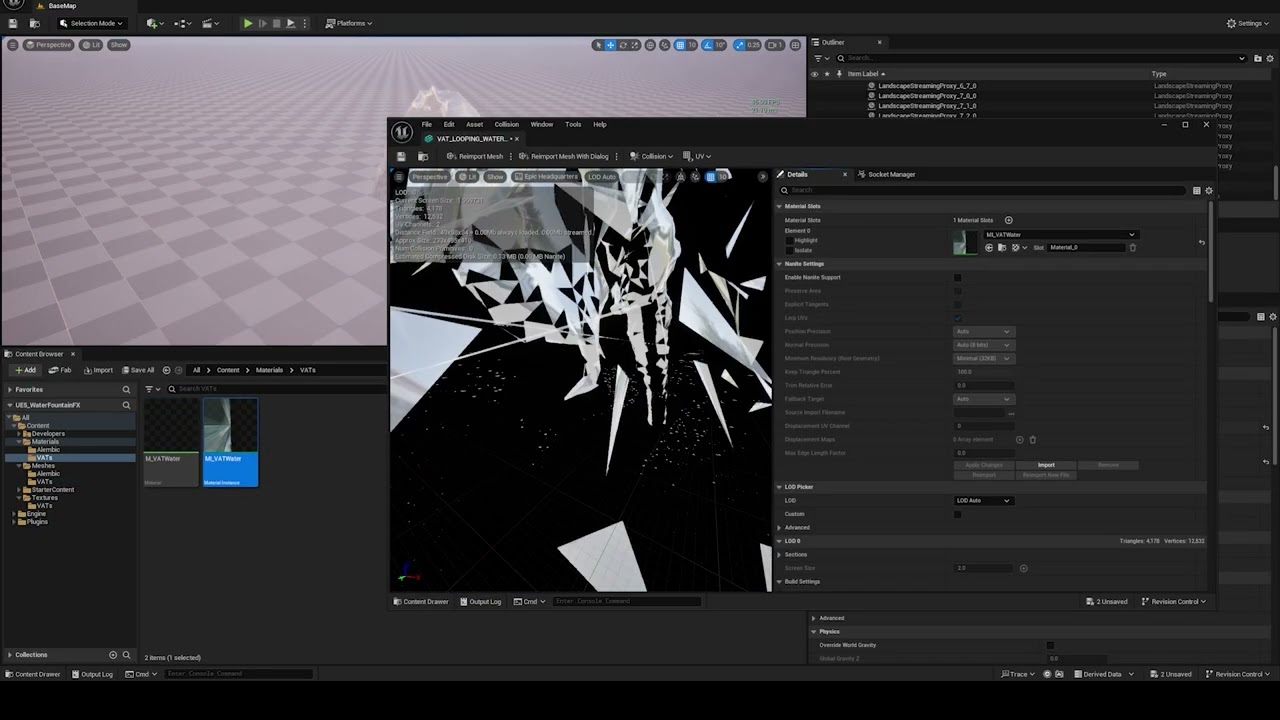Toggle grid snapping in main viewport
The width and height of the screenshot is (1280, 720).
[x=679, y=45]
